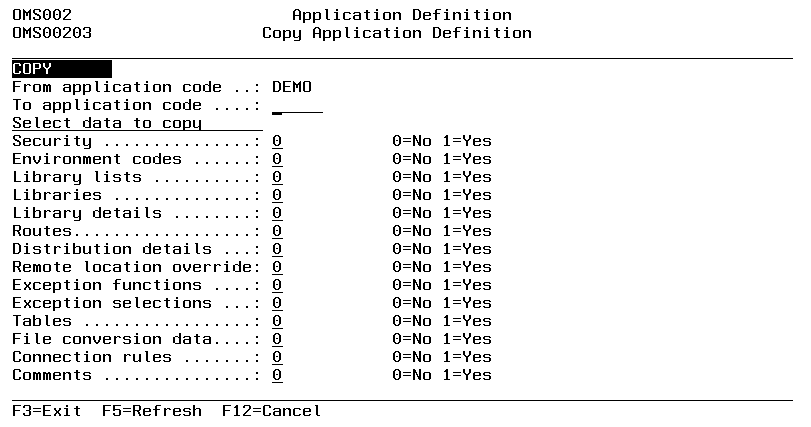Click the F5=Refresh function key label
Viewport: 811px width, 427px height.
[x=151, y=411]
